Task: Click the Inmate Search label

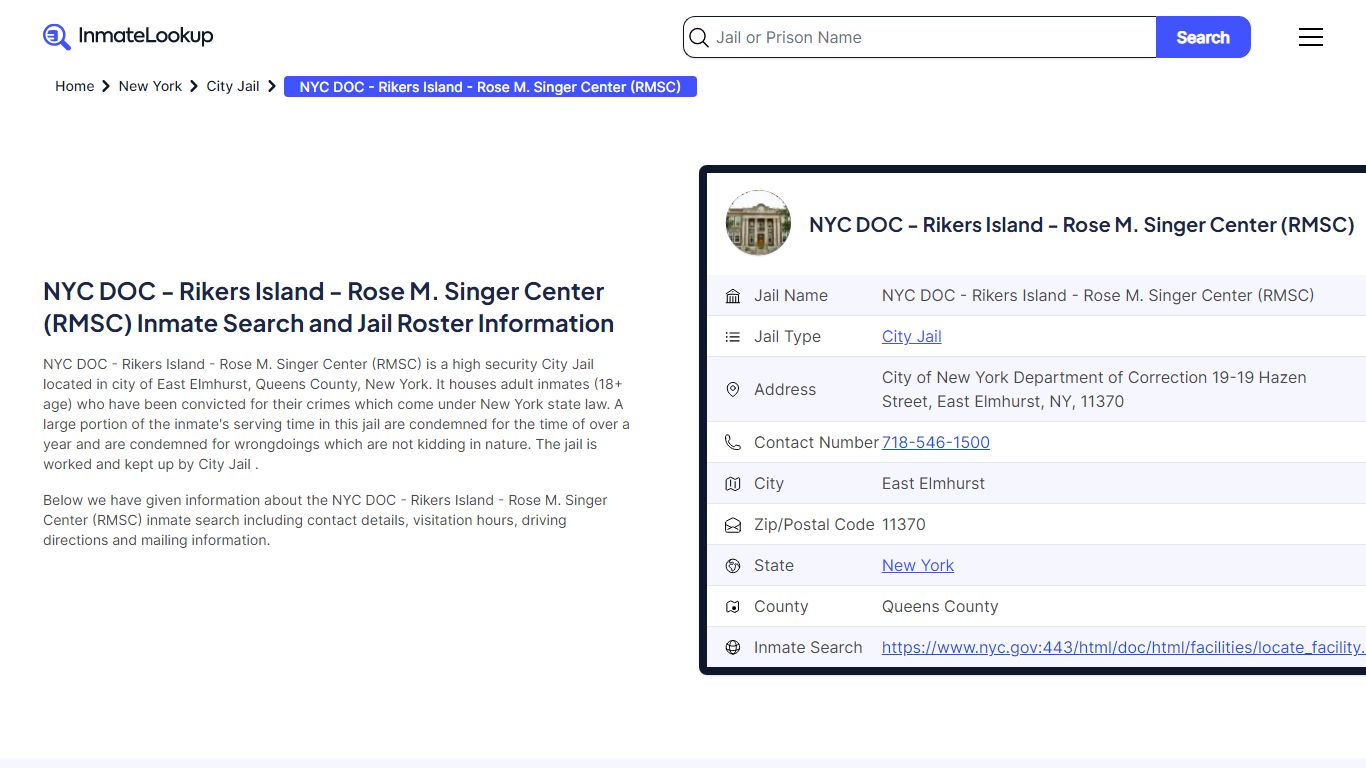Action: click(808, 648)
